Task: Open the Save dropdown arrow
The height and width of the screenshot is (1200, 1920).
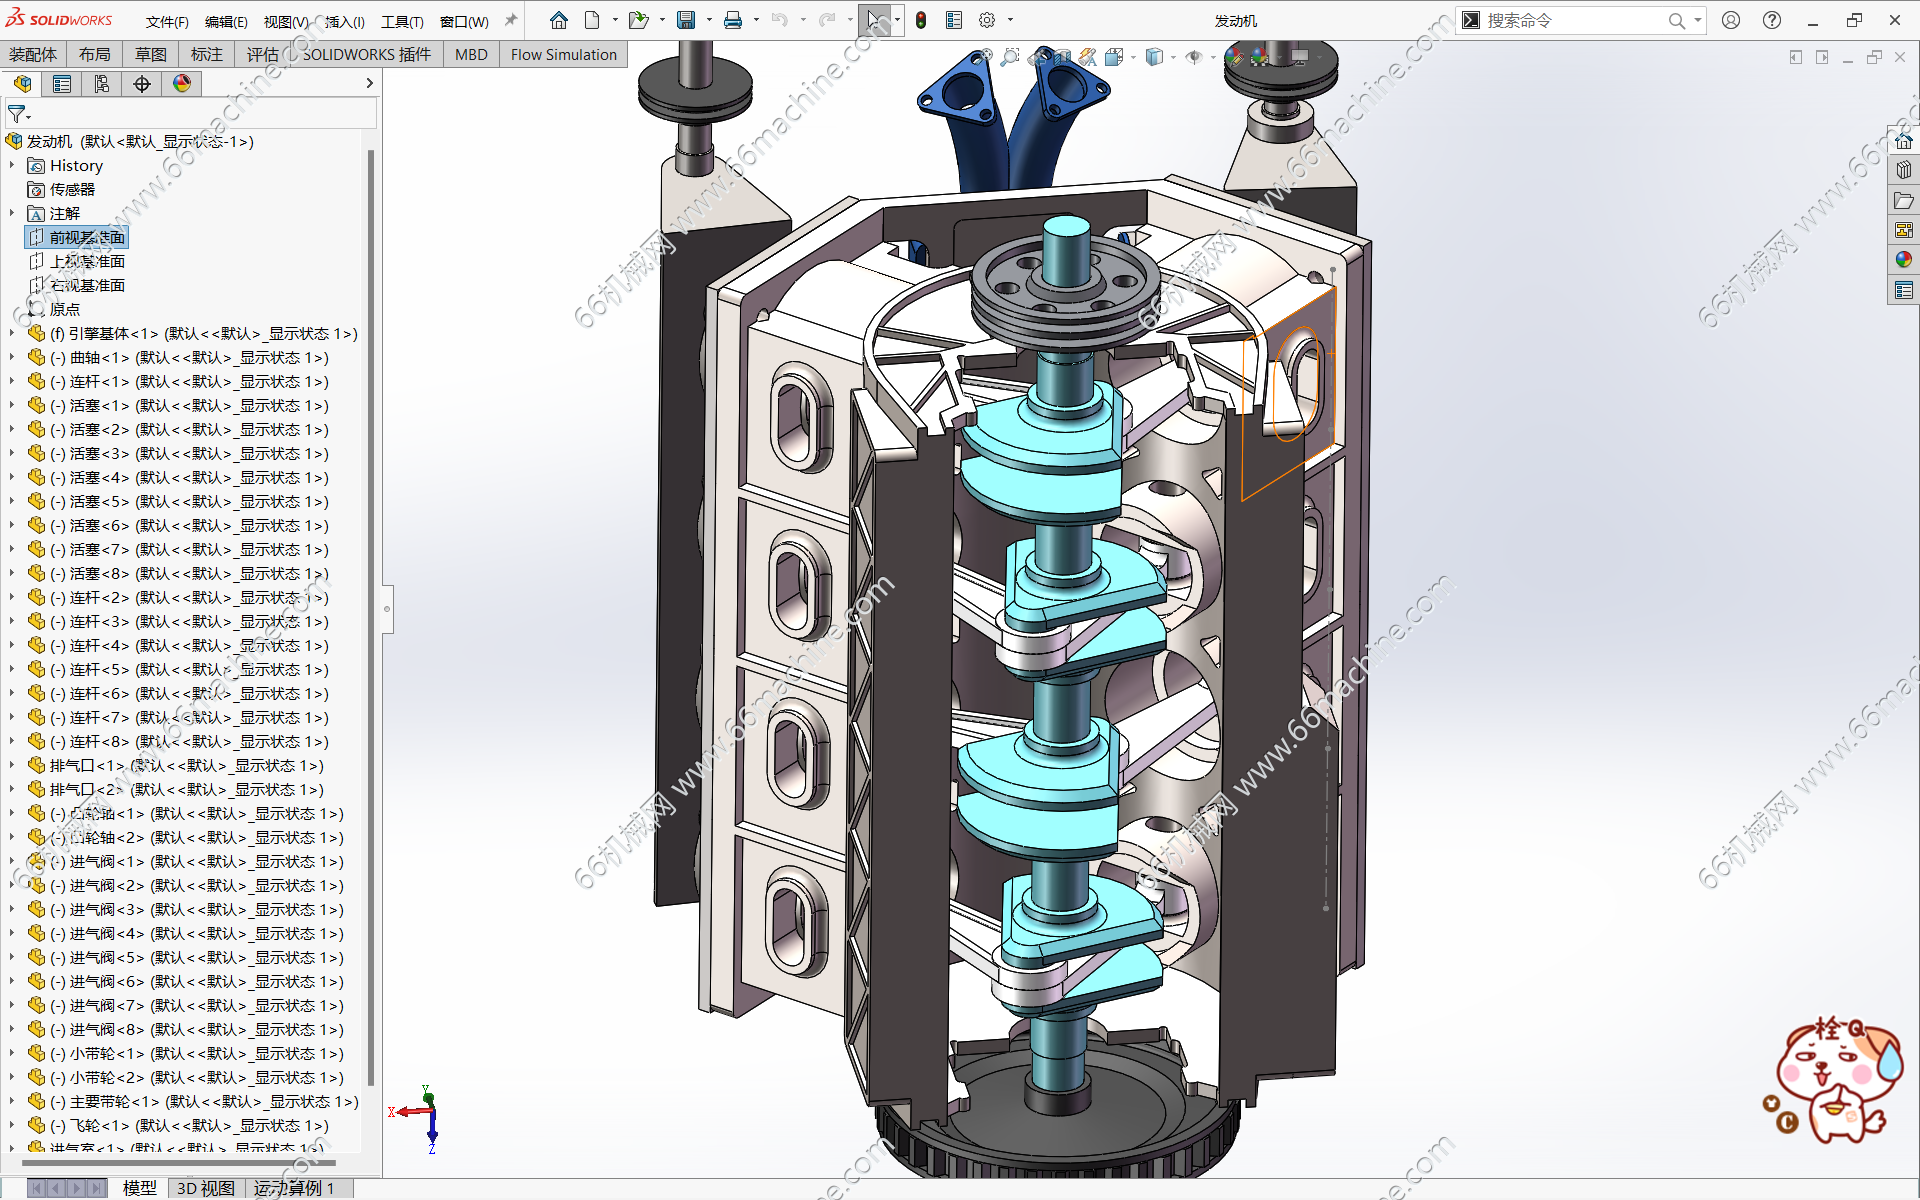Action: (x=709, y=20)
